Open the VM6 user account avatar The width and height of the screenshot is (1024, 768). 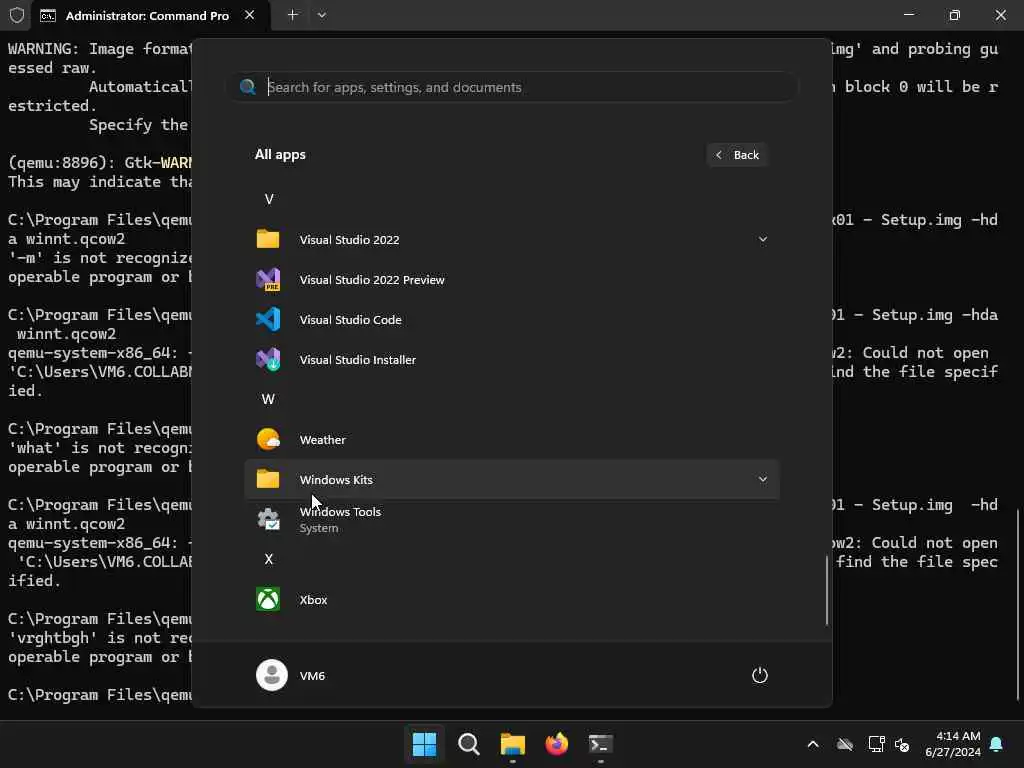272,675
